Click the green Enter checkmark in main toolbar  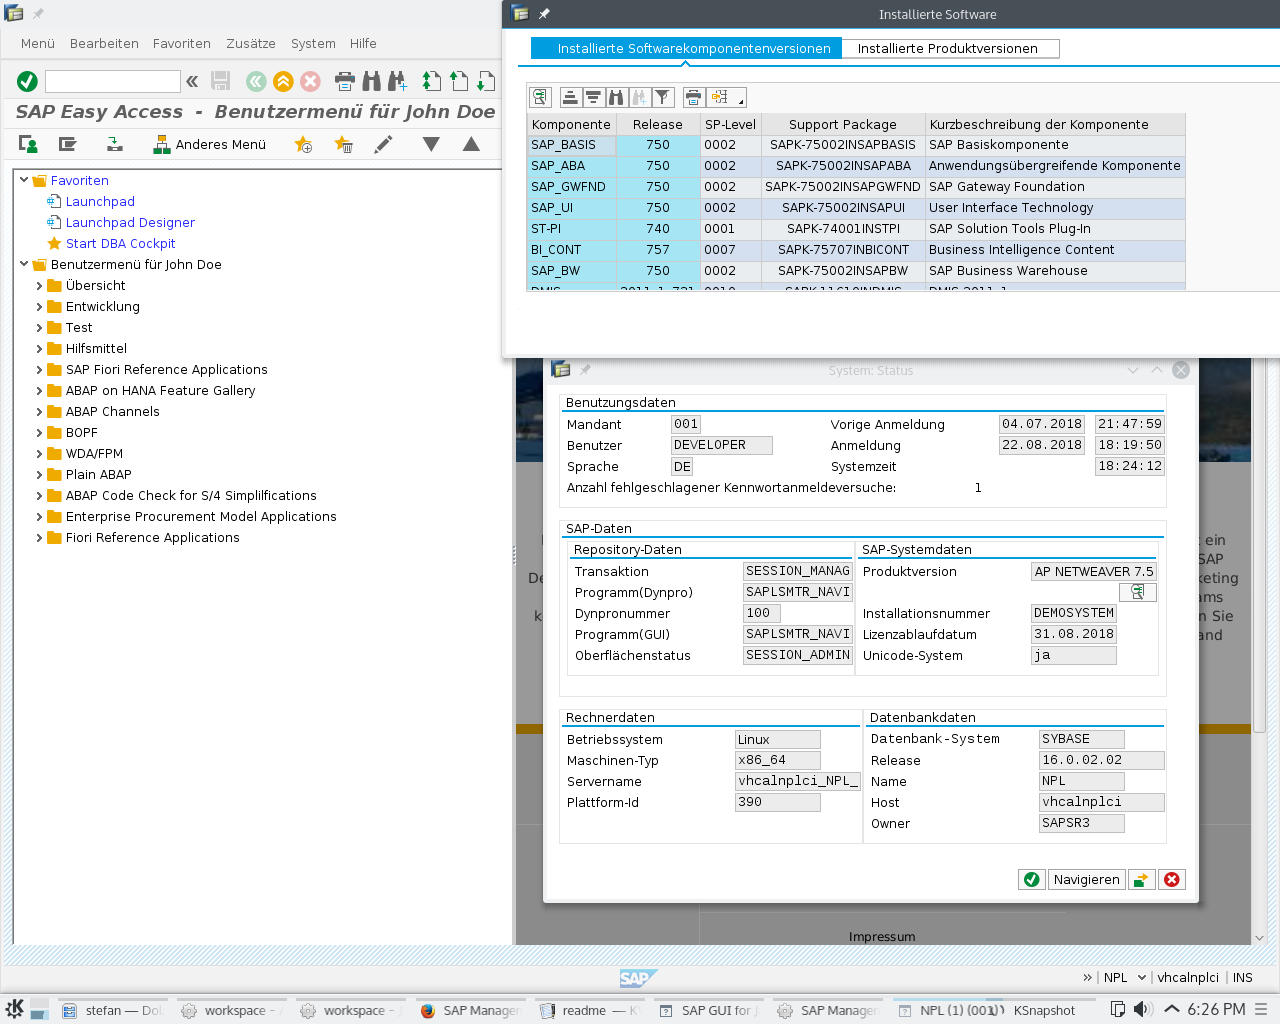click(27, 81)
